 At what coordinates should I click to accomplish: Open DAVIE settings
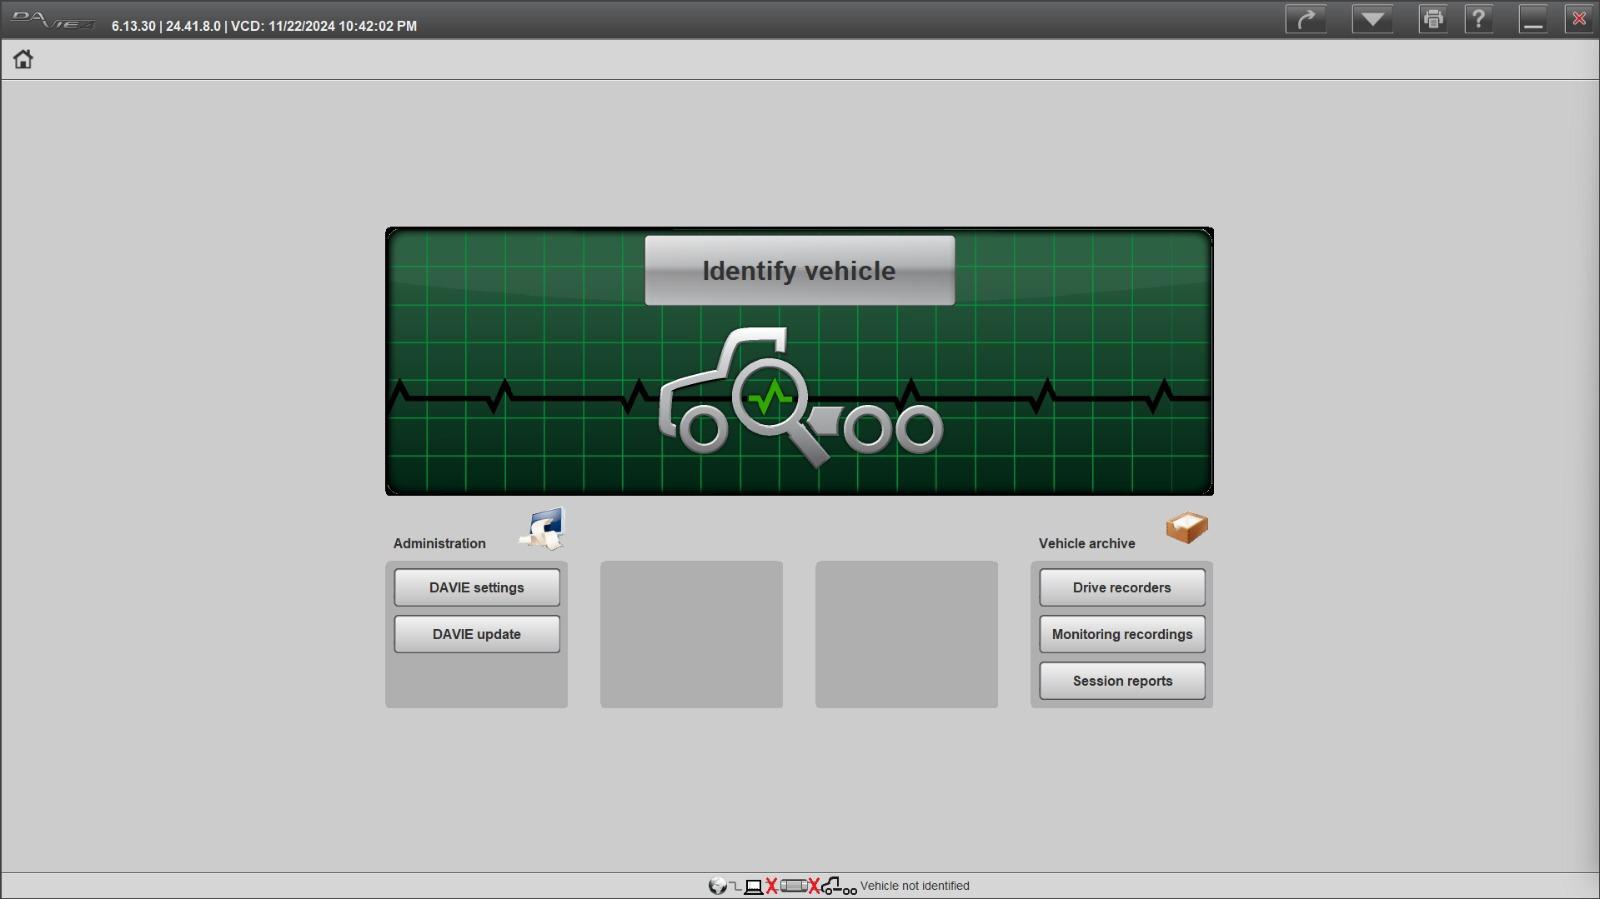[x=477, y=587]
